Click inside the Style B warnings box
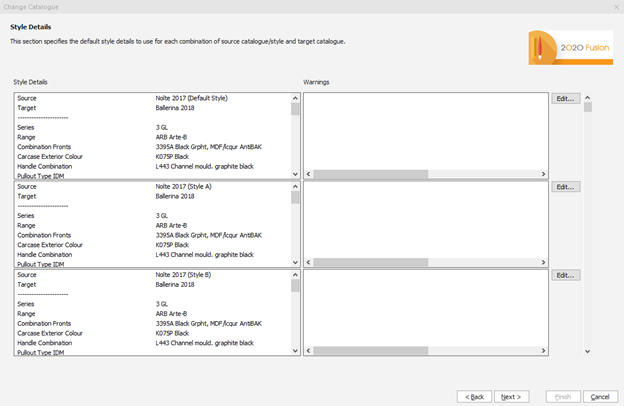This screenshot has height=406, width=624. click(x=426, y=308)
